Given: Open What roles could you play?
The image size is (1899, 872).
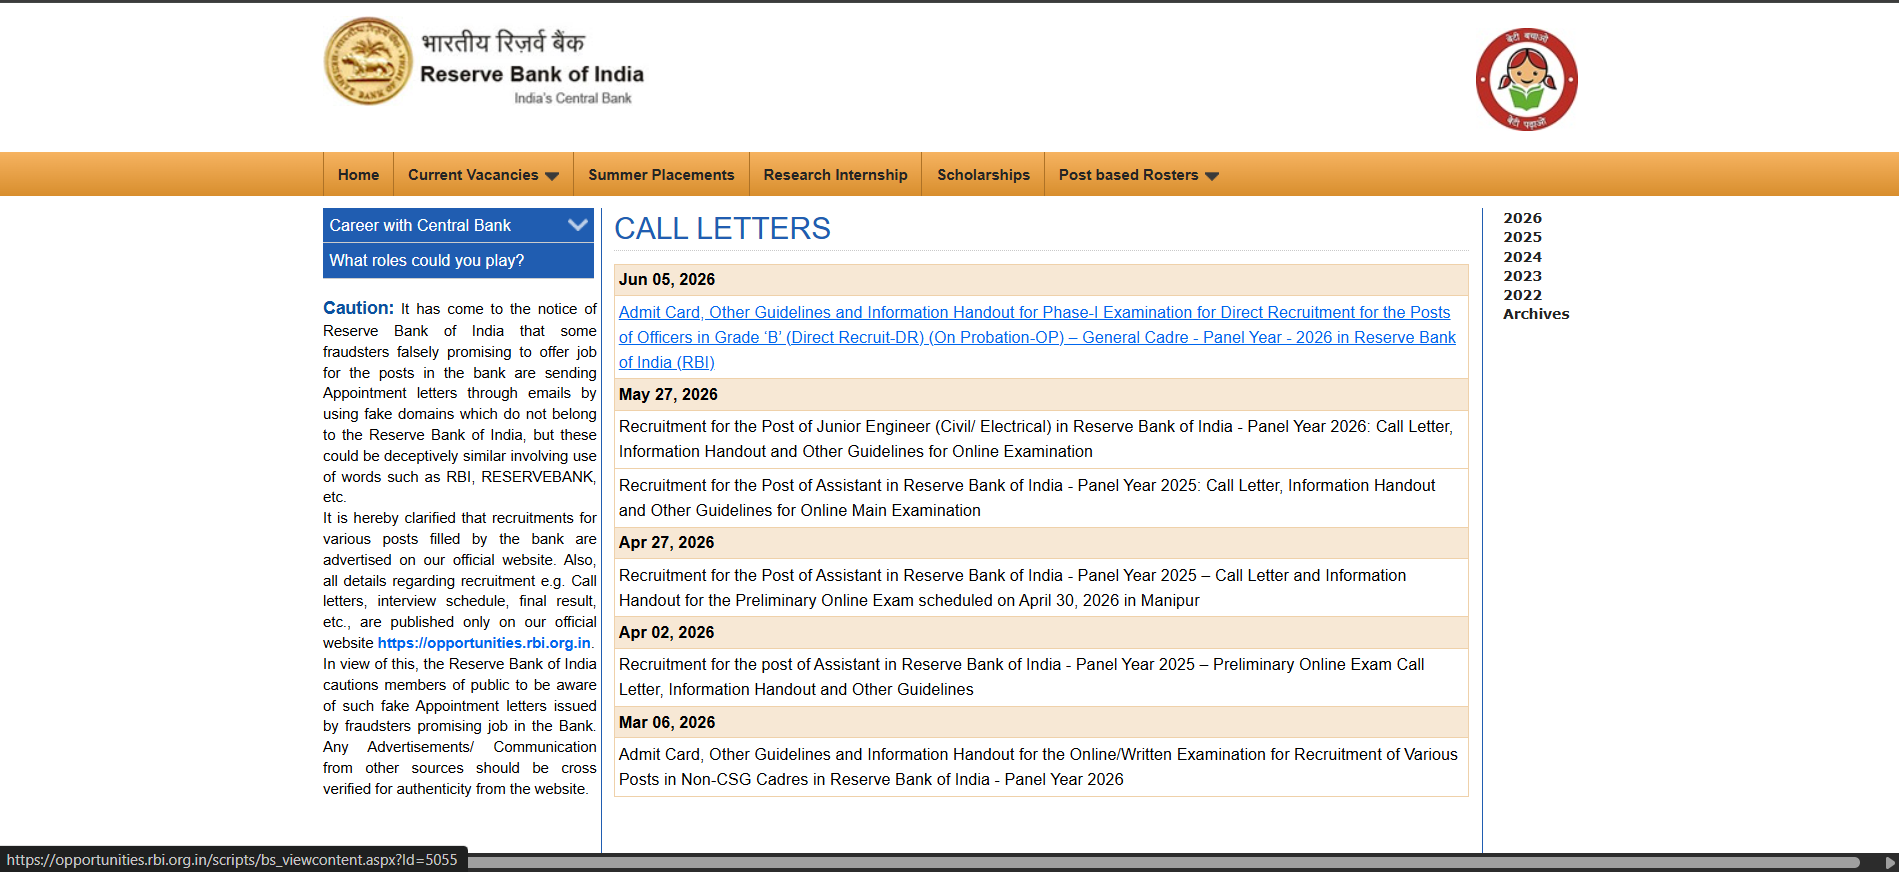Looking at the screenshot, I should 458,260.
